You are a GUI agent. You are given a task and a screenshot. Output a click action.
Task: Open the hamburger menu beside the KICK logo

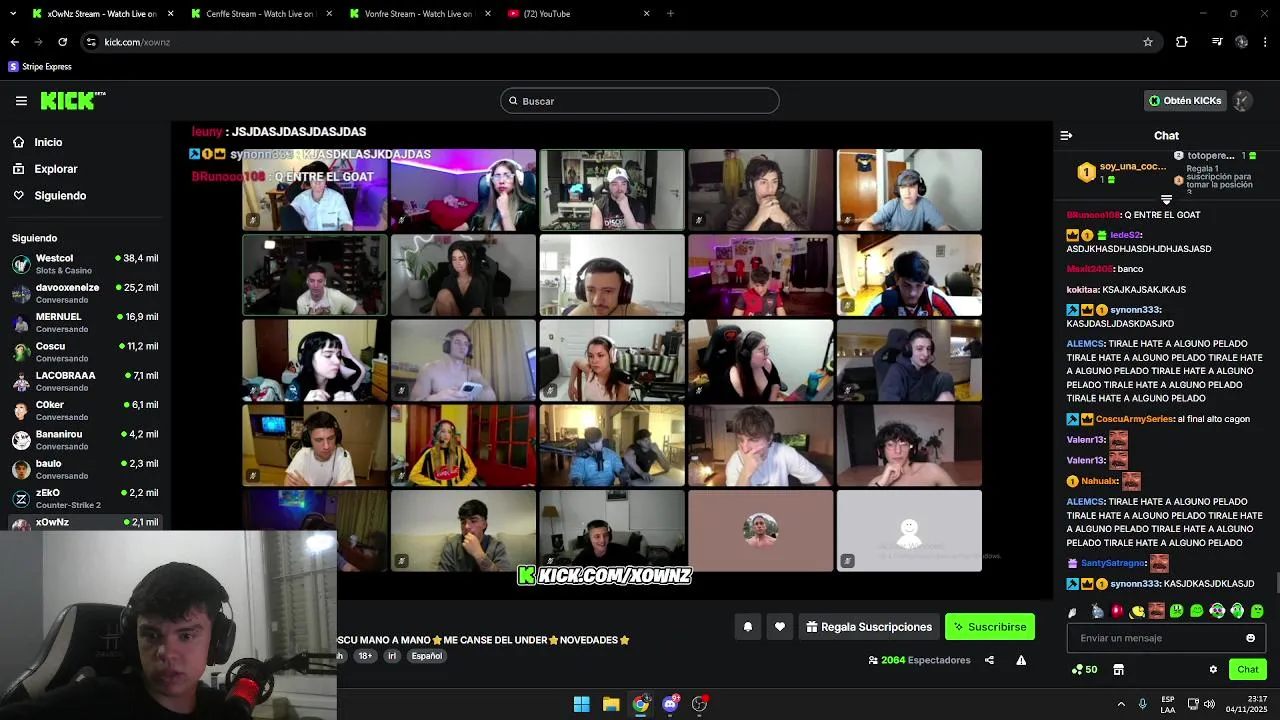coord(21,101)
